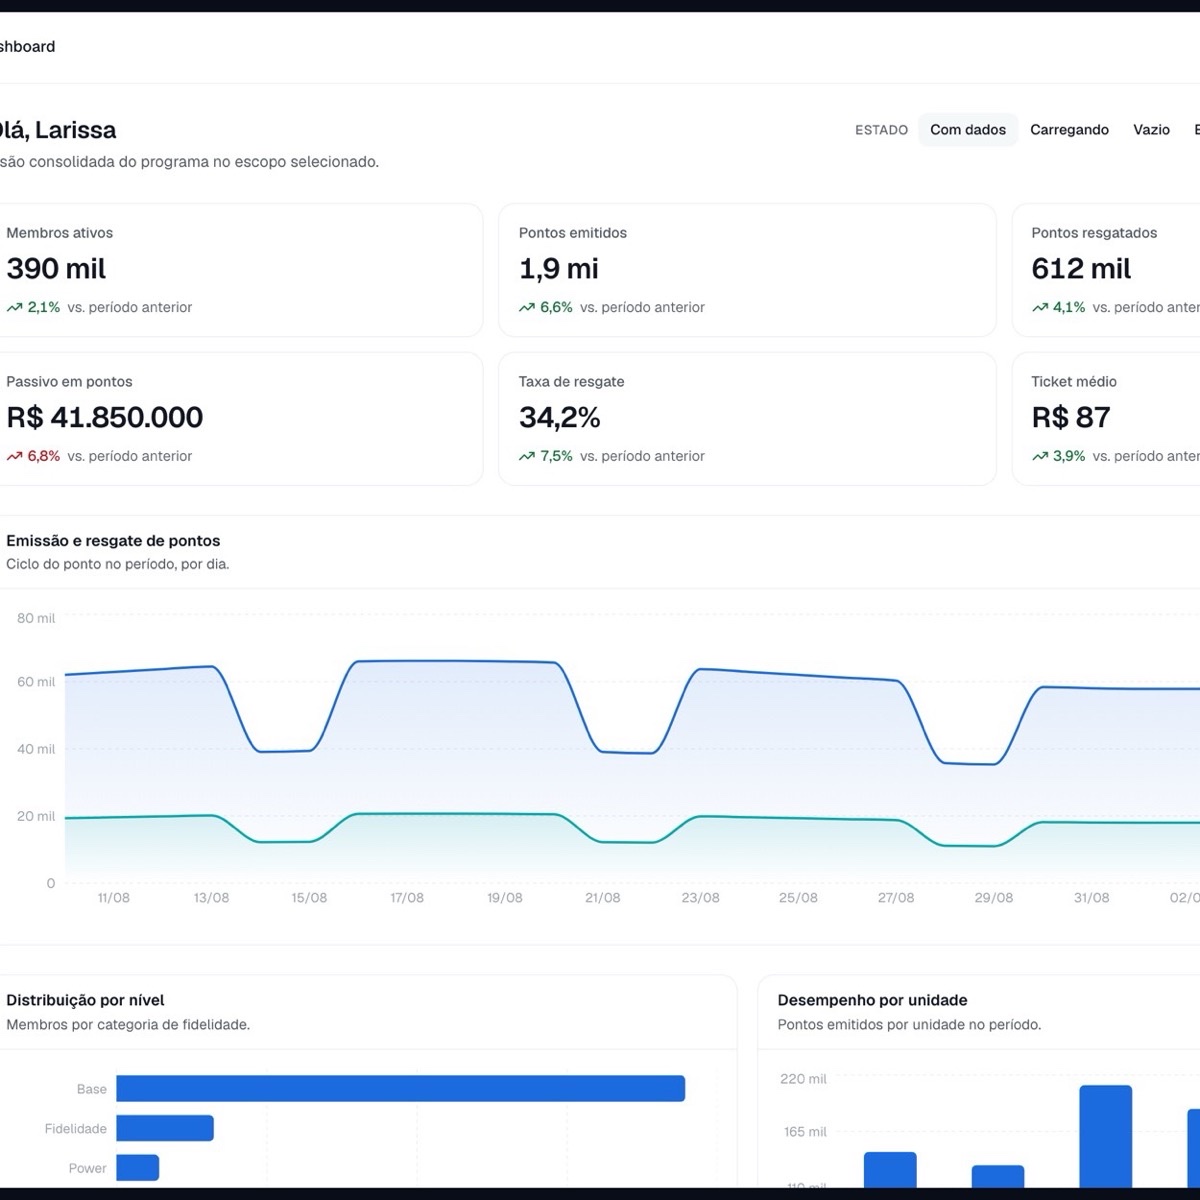Click the Power level bar
The image size is (1200, 1200).
pos(138,1167)
